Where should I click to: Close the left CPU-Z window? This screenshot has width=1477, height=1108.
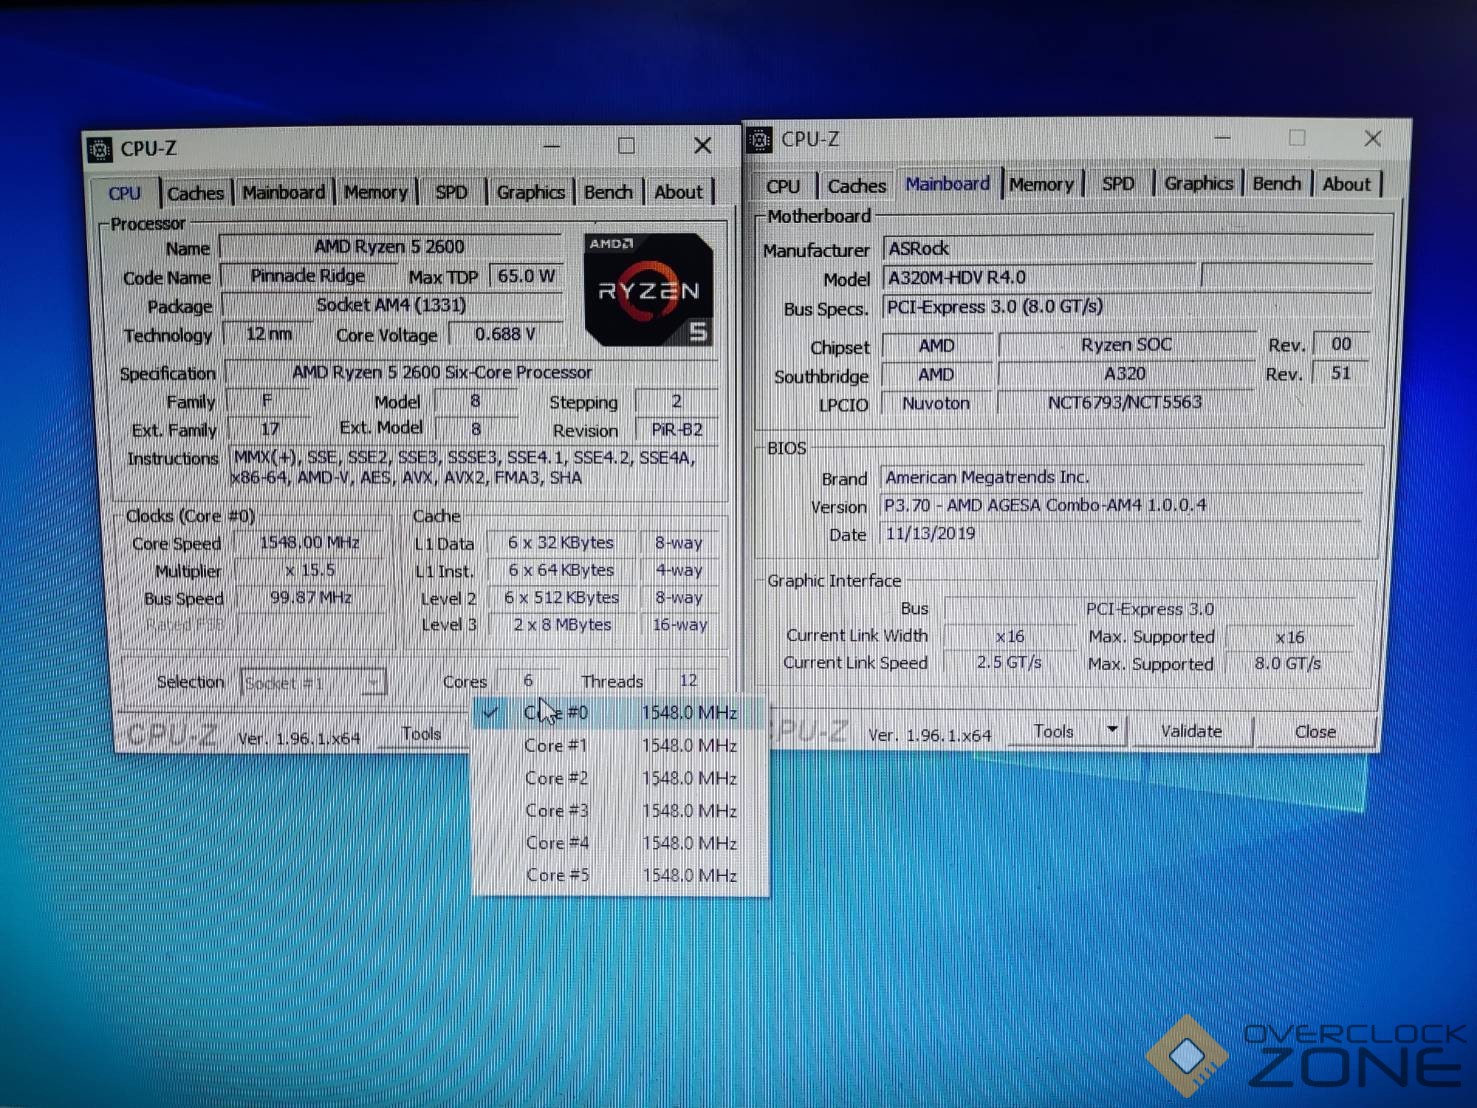[x=703, y=146]
